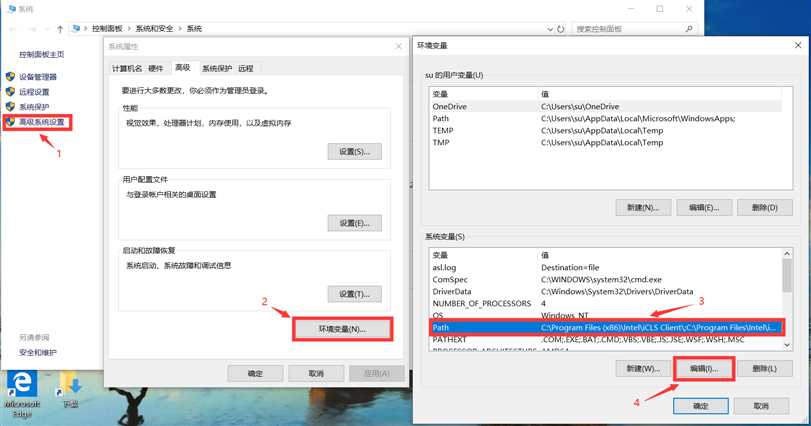Click 编辑(E) for user variables
811x426 pixels.
tap(704, 207)
